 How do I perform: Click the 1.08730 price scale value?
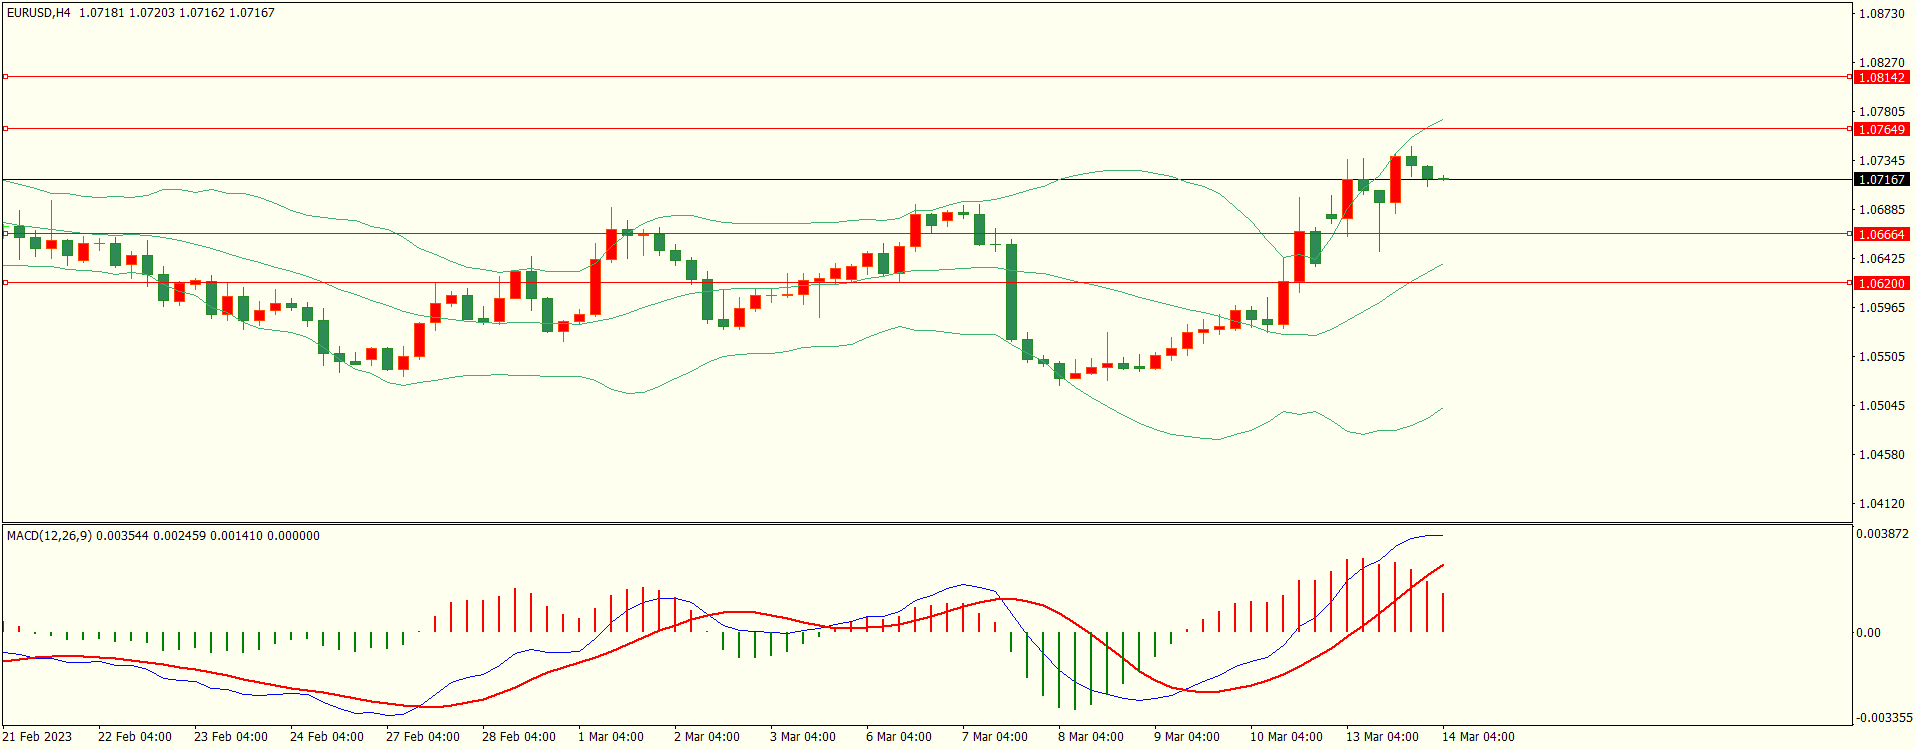pos(1881,13)
